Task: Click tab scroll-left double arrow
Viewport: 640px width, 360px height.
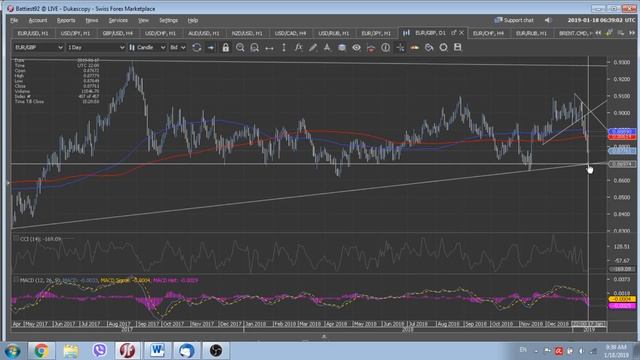Action: click(x=598, y=33)
